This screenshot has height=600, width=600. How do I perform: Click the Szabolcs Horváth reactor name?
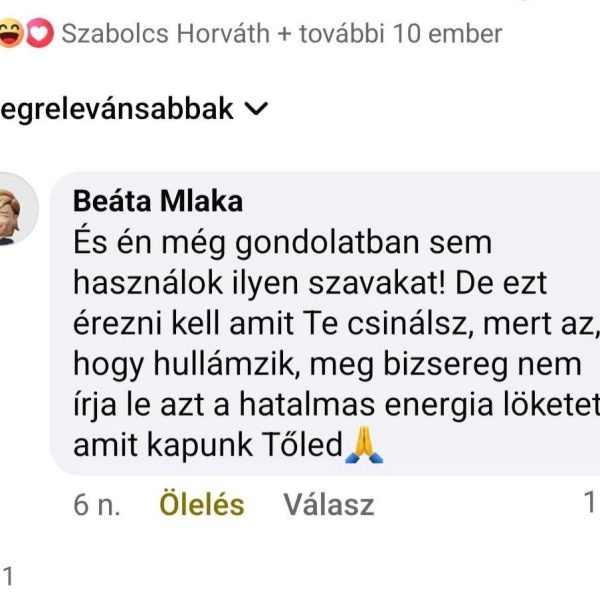coord(163,34)
